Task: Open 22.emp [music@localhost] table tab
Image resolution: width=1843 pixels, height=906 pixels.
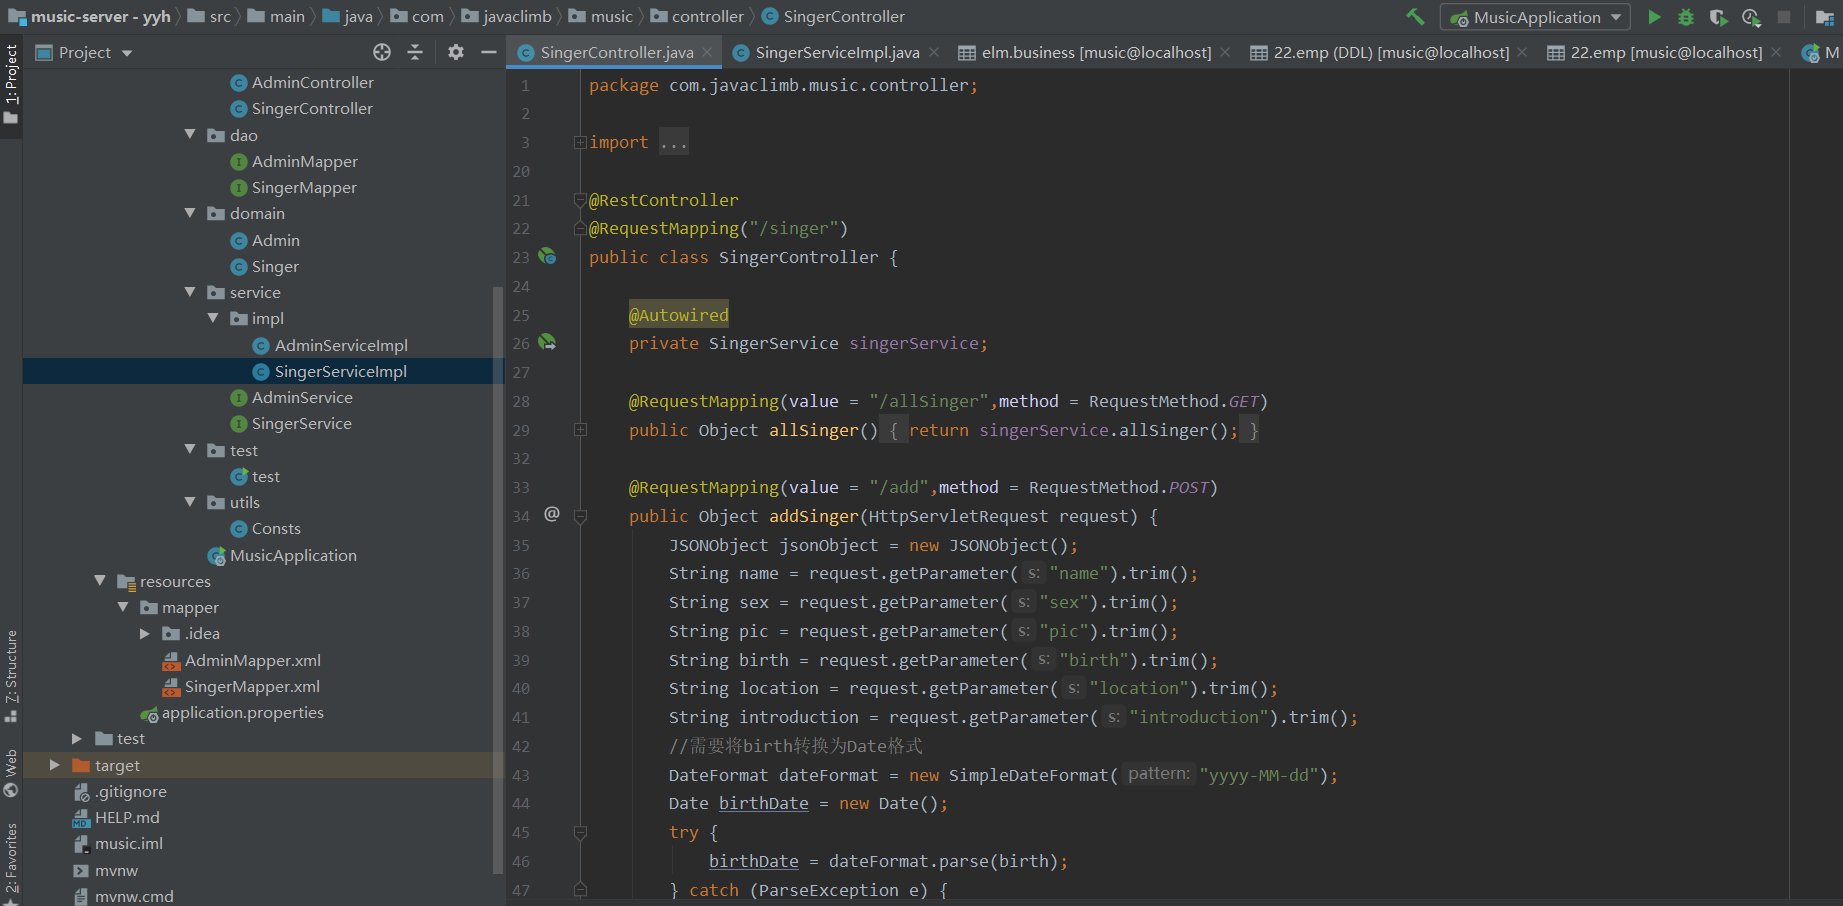Action: pos(1665,52)
